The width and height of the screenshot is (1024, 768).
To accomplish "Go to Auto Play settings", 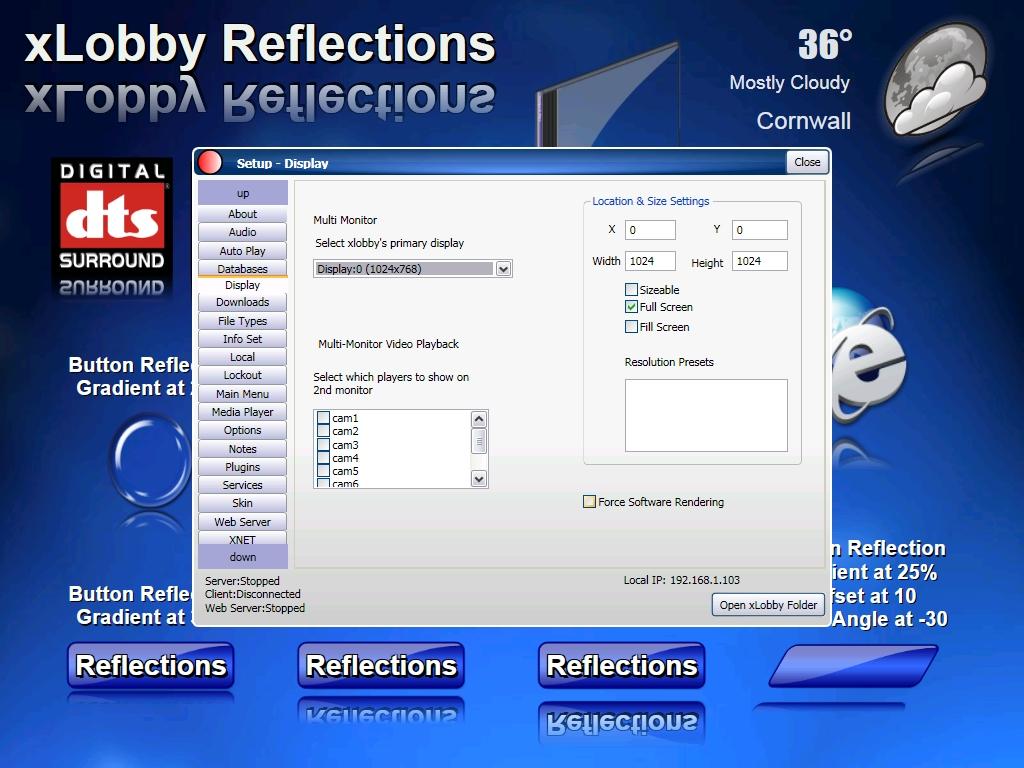I will tap(242, 251).
